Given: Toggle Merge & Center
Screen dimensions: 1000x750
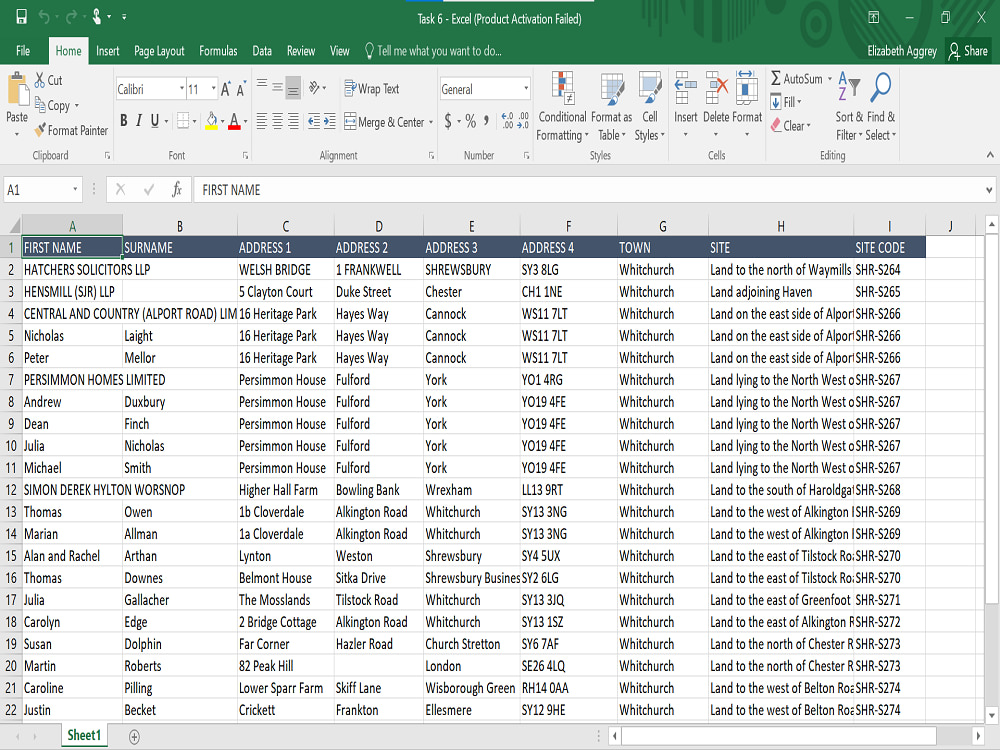Looking at the screenshot, I should pyautogui.click(x=384, y=122).
